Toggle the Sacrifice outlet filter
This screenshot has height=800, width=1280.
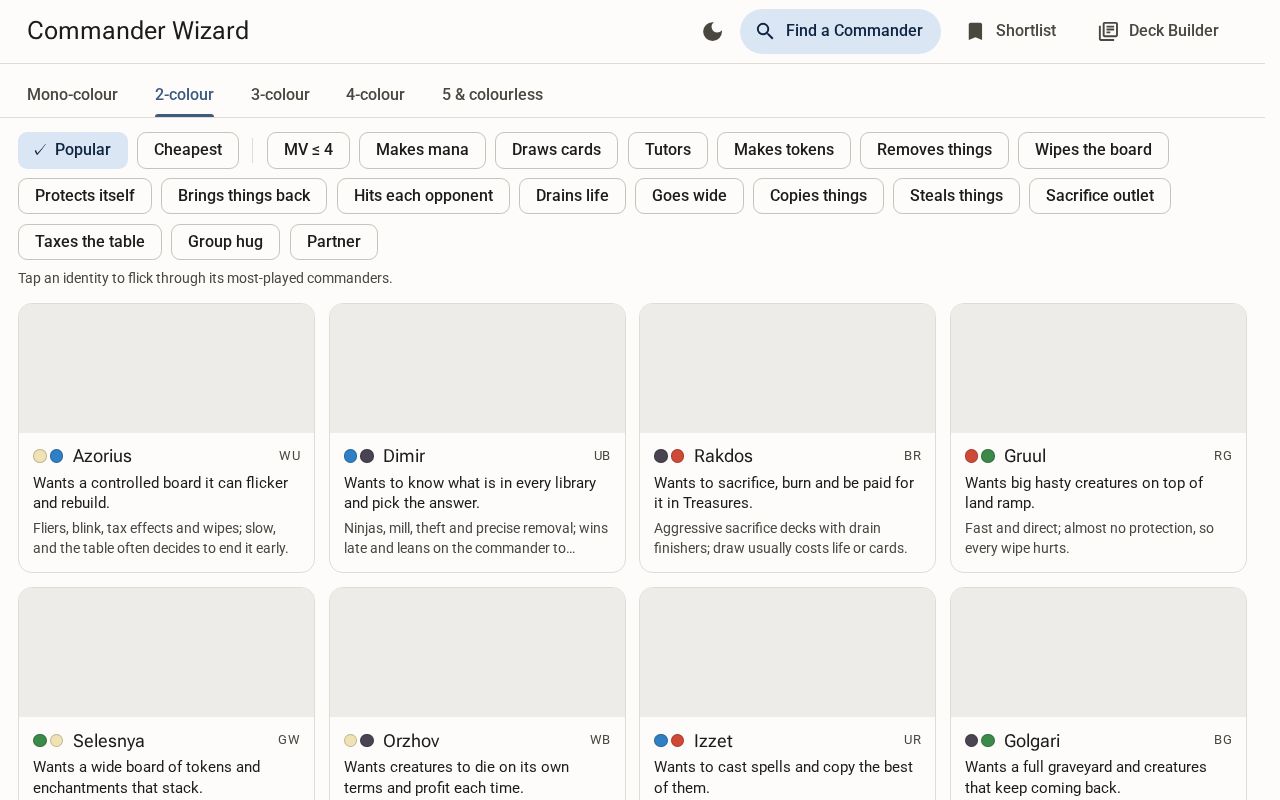point(1100,196)
